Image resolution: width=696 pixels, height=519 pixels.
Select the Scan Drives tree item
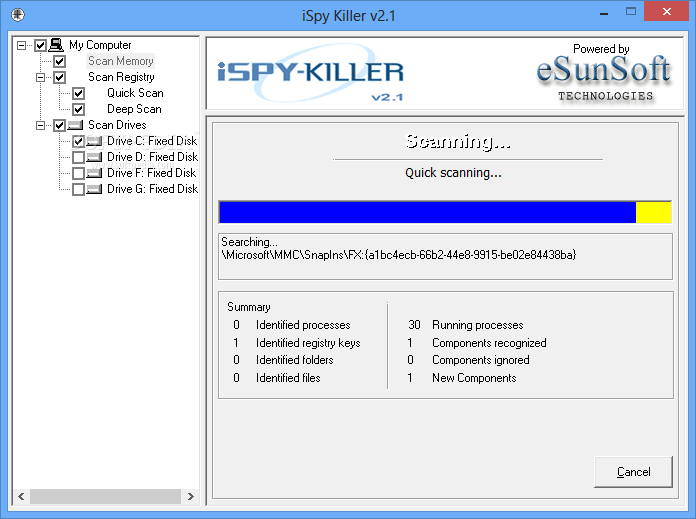click(117, 125)
